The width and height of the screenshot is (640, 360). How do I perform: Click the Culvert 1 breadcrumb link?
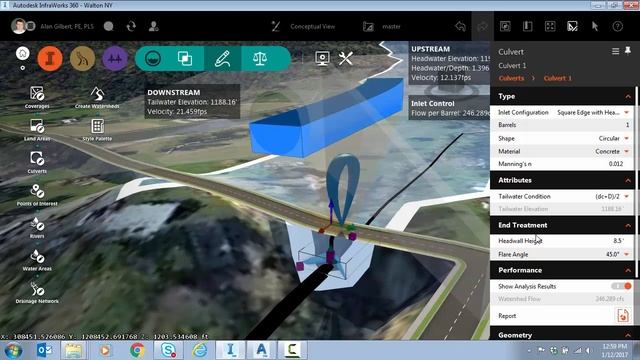[x=558, y=78]
